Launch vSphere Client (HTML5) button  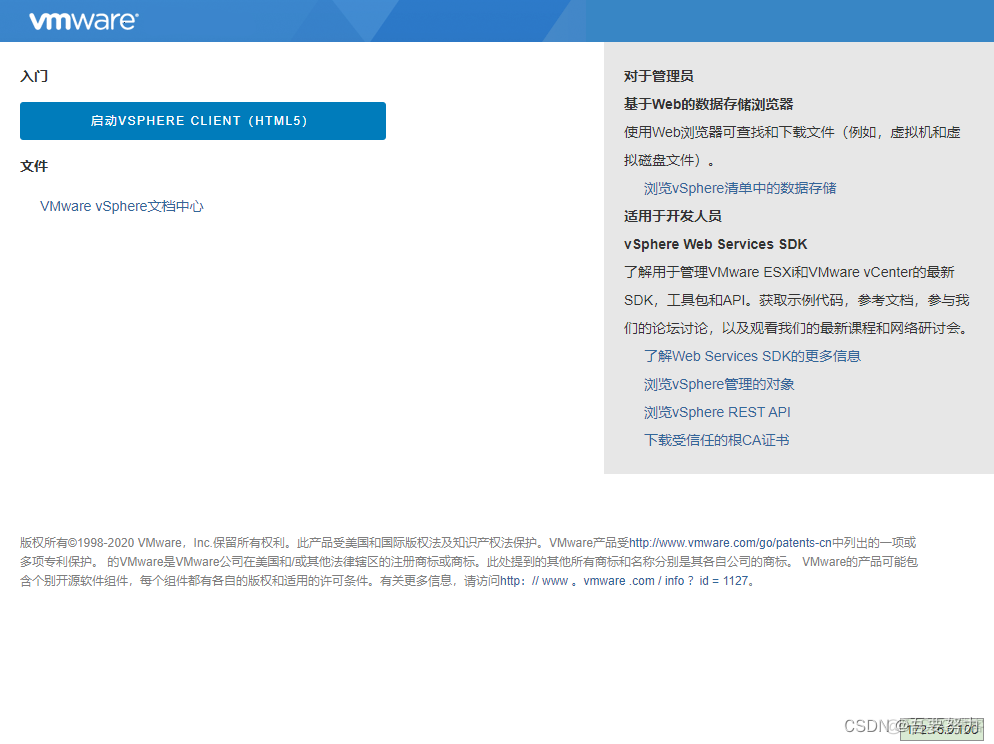click(x=203, y=120)
